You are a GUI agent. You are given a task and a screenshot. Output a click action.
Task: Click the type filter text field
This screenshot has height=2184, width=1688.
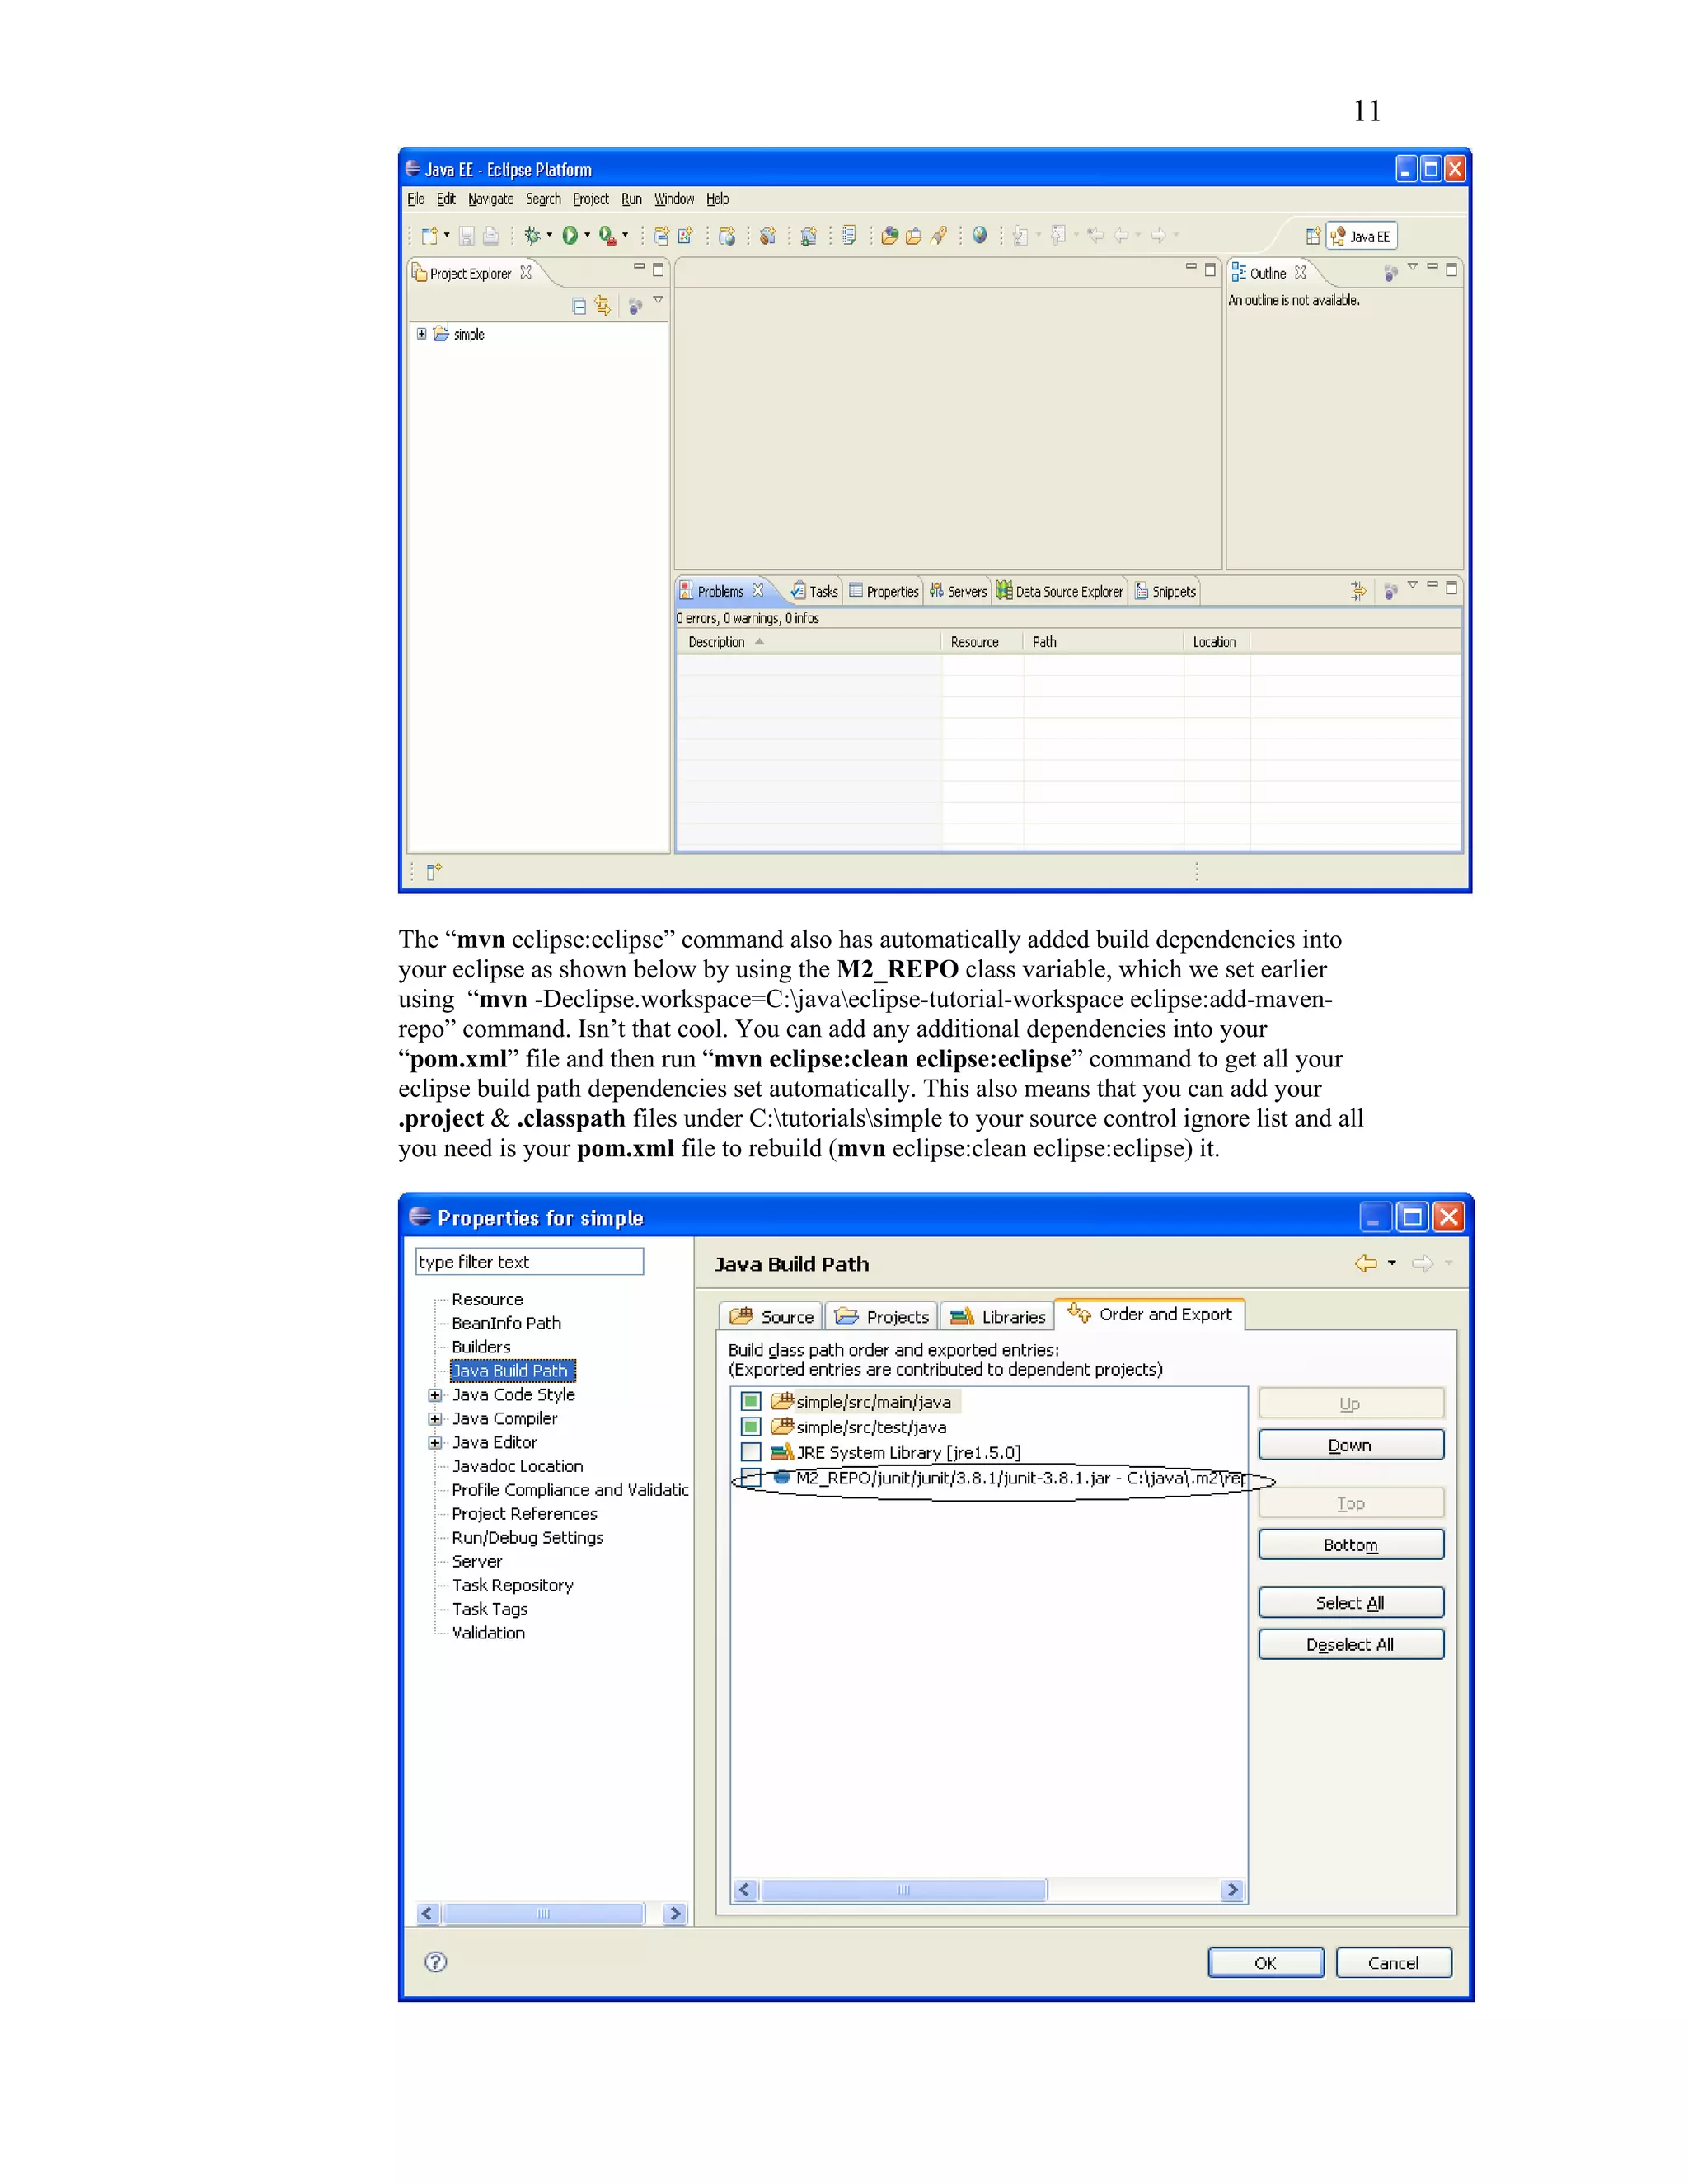coord(529,1262)
